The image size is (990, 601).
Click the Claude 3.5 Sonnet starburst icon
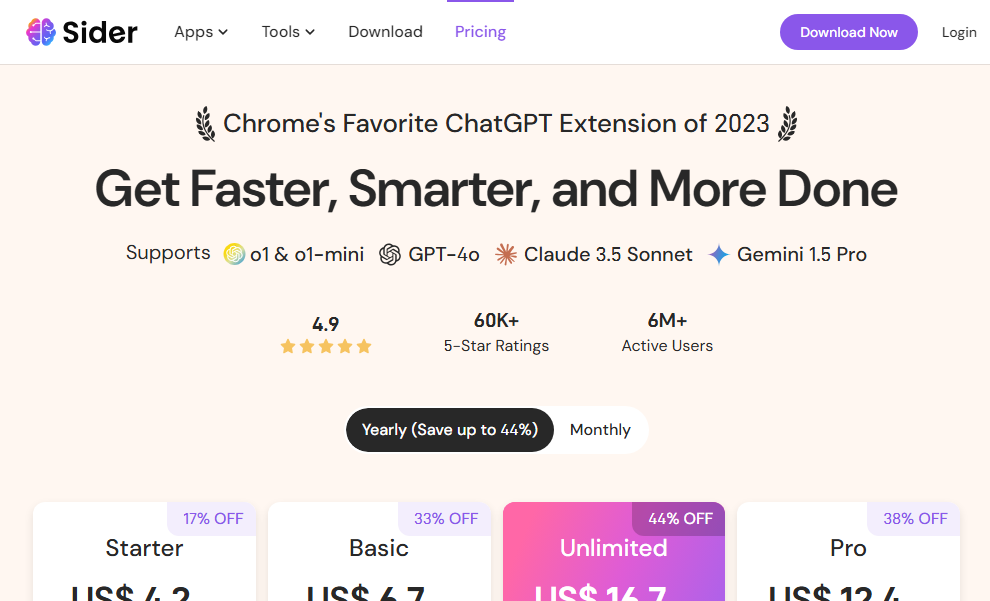coord(506,254)
